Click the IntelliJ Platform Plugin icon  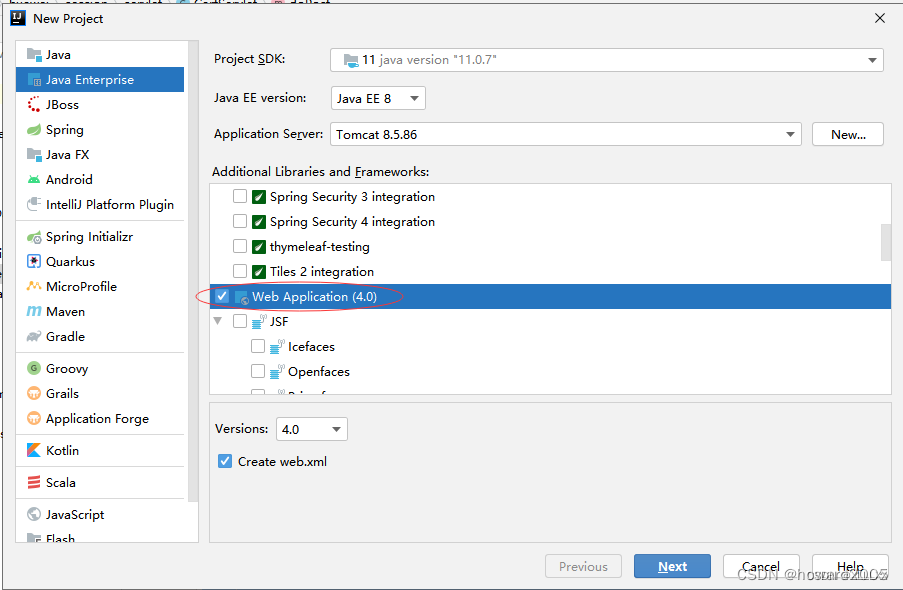(34, 205)
